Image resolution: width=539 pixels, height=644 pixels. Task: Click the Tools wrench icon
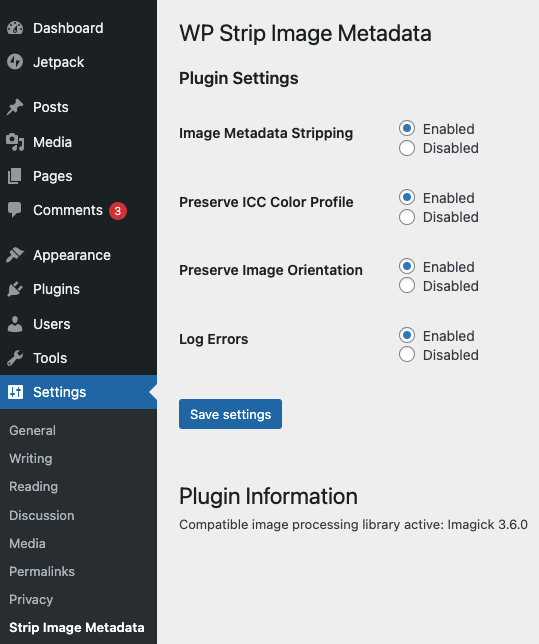pos(15,358)
